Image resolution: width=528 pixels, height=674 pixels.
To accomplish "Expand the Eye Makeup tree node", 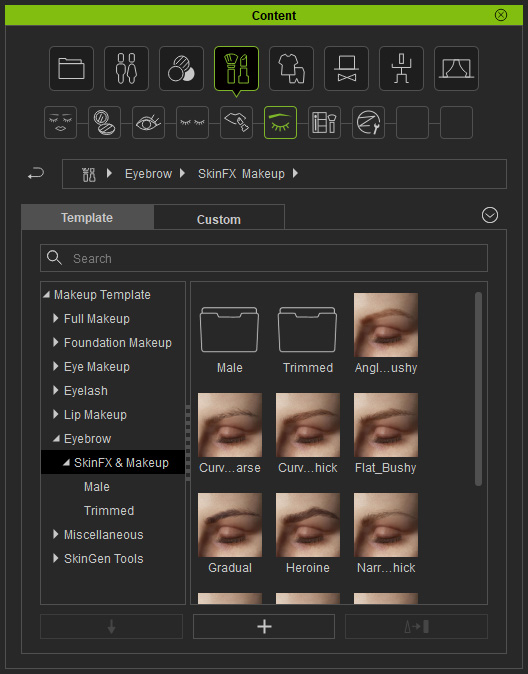I will tap(55, 367).
